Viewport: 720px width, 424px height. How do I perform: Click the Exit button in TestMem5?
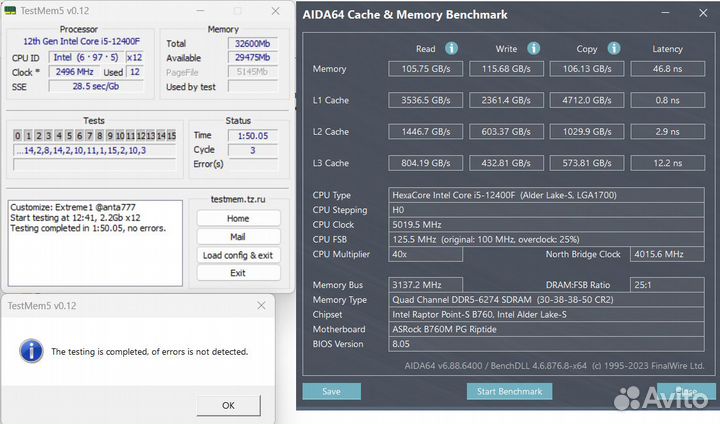(x=238, y=273)
